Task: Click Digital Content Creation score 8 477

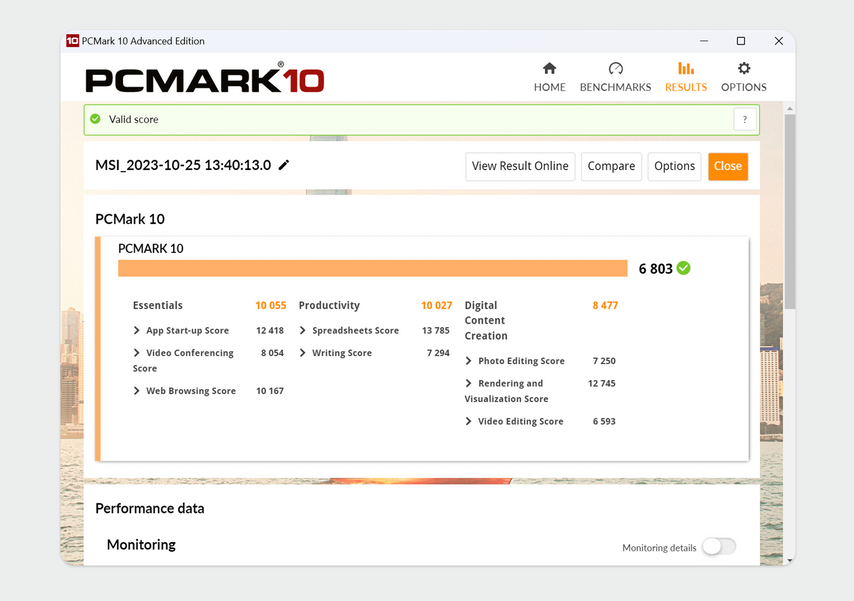Action: (605, 305)
